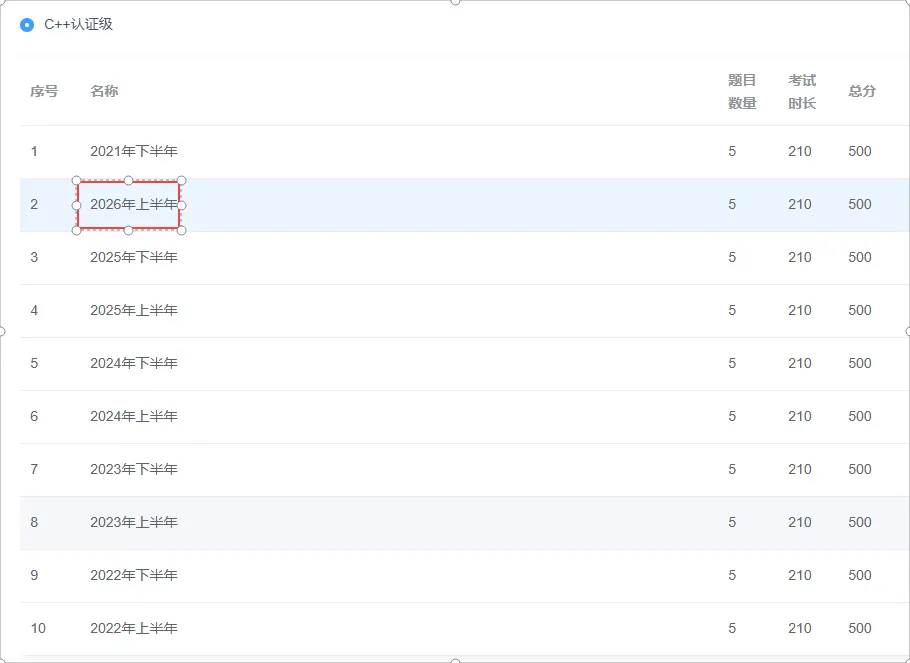Image resolution: width=910 pixels, height=663 pixels.
Task: Click duration 210 for 2026年上半年
Action: 800,204
